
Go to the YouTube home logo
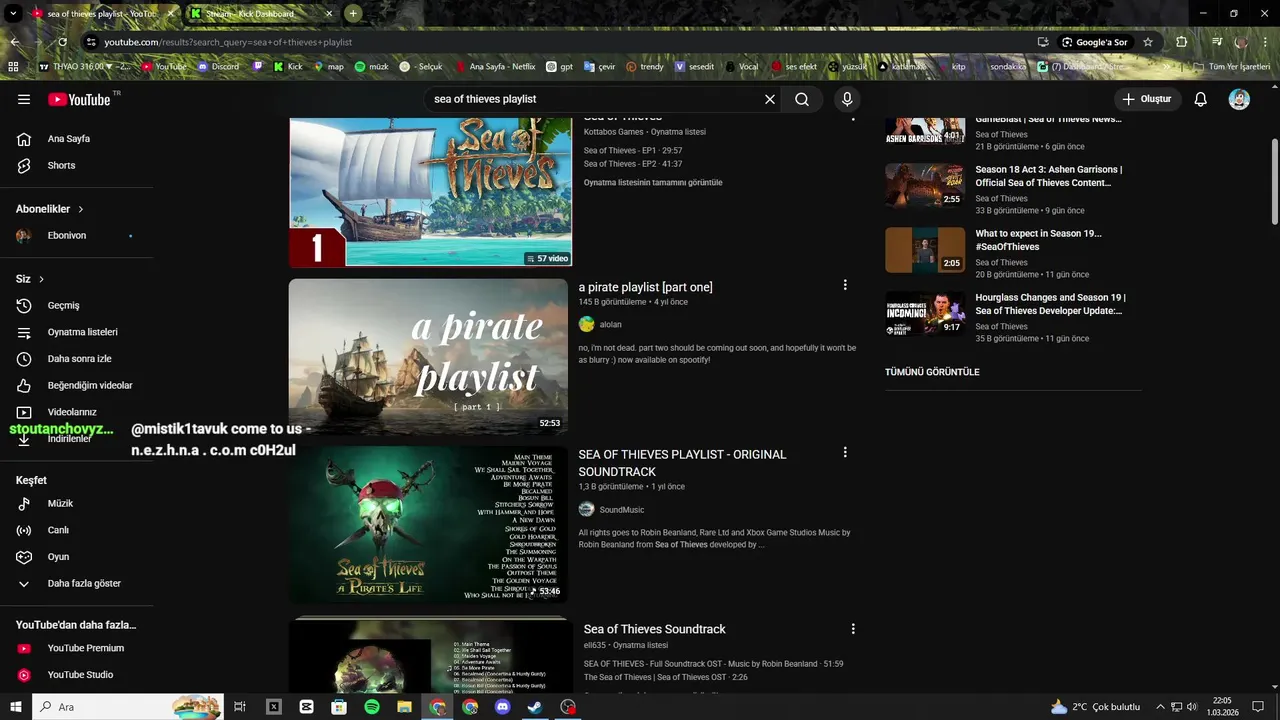[79, 99]
